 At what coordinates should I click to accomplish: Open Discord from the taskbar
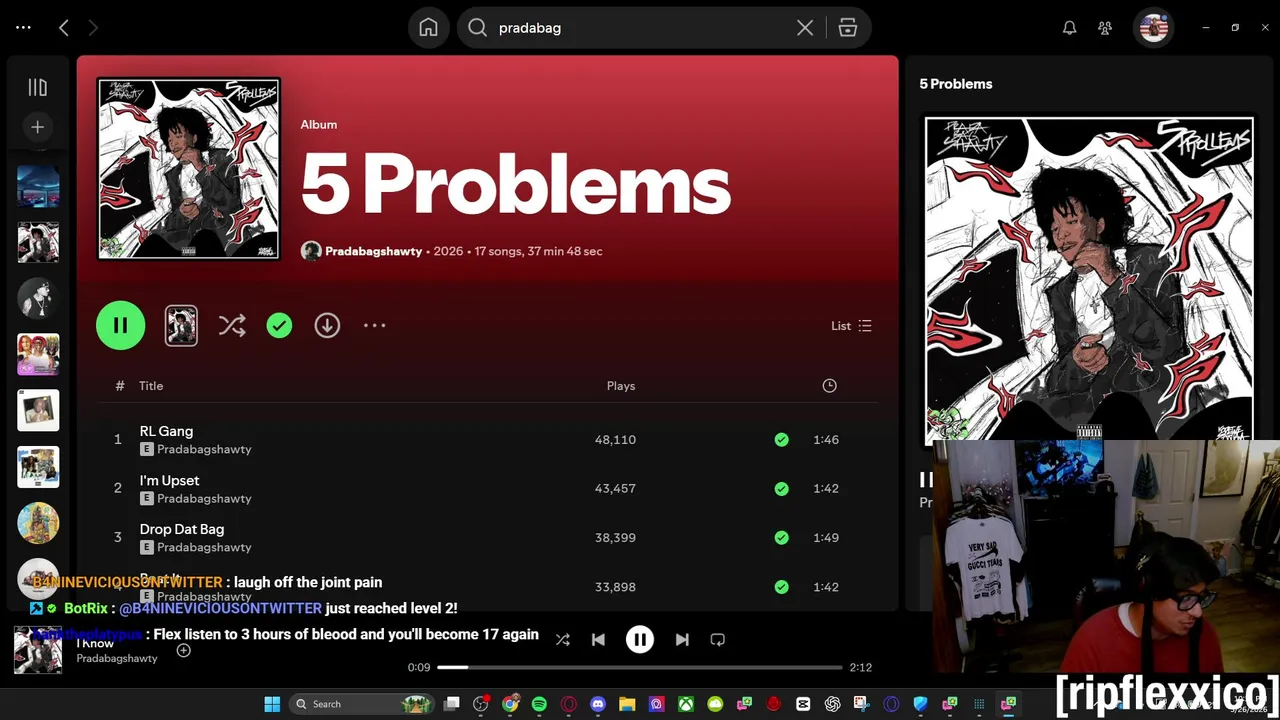598,704
